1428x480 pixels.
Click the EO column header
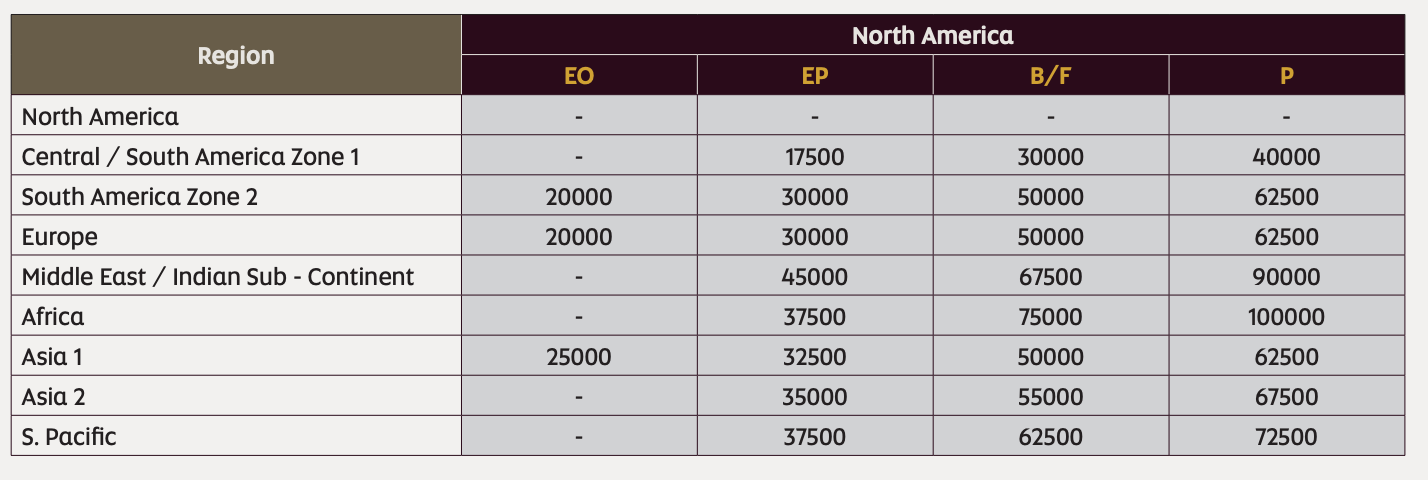[579, 76]
